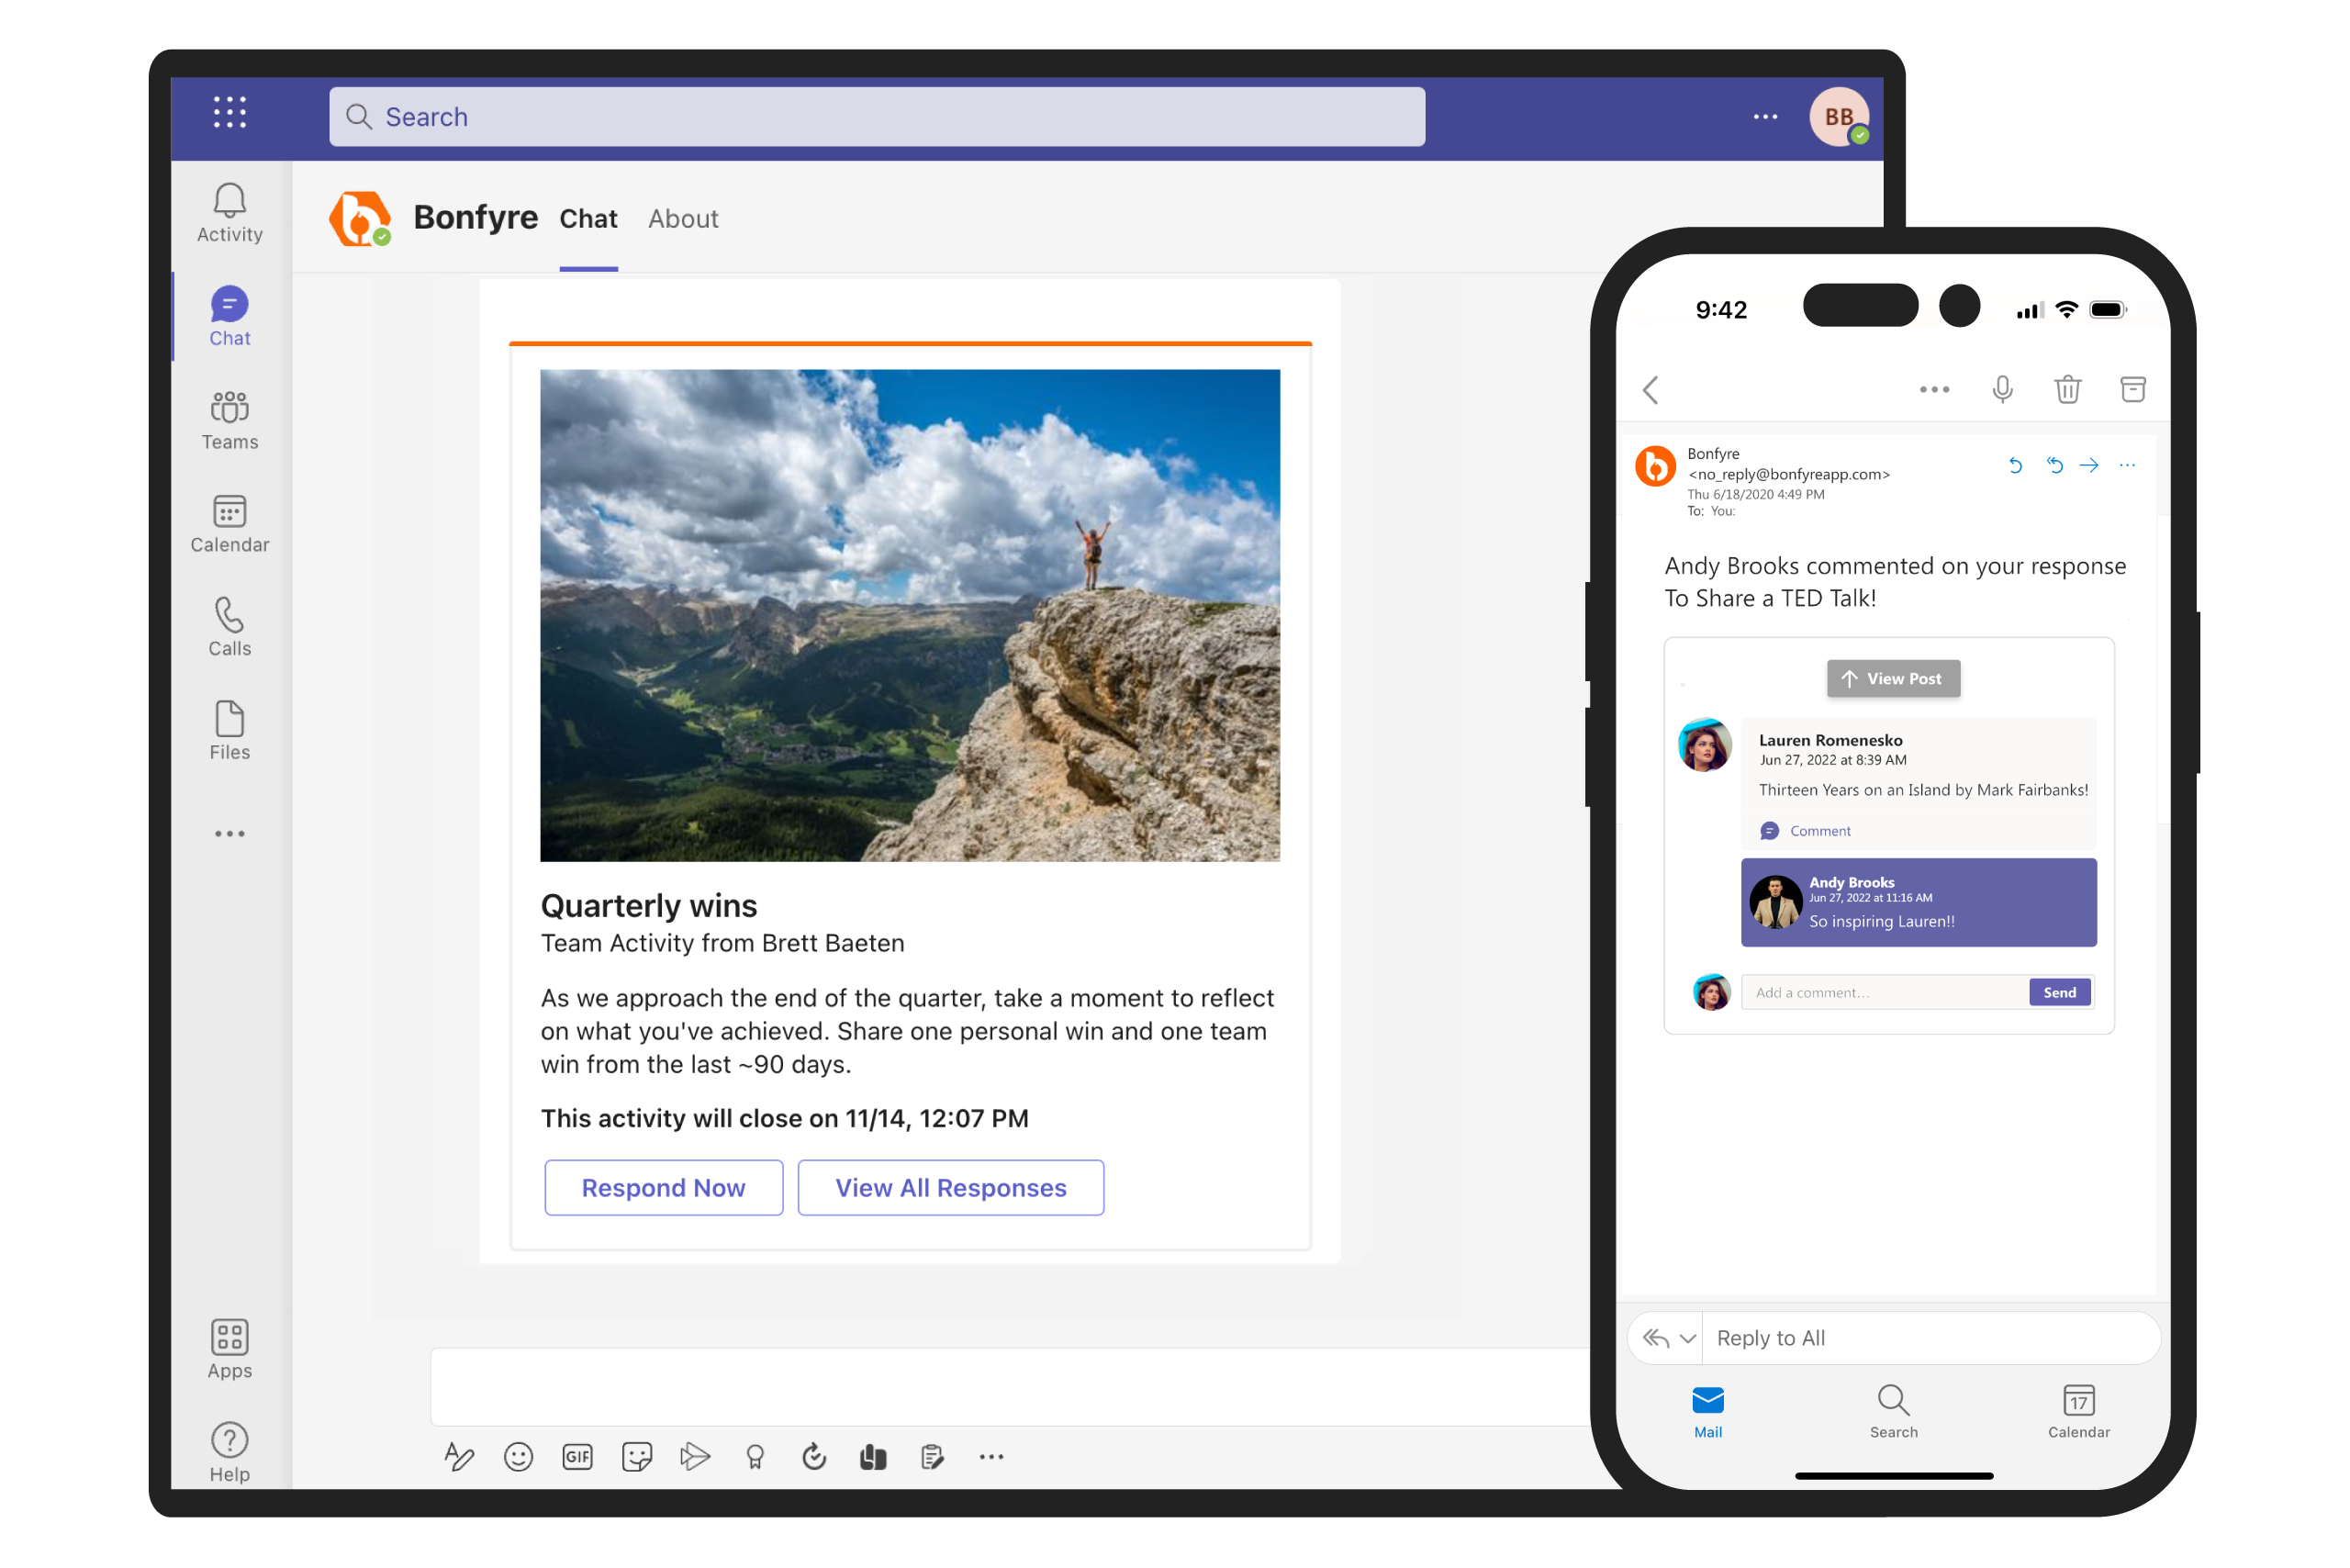Click the Teams message compose box
2350x1568 pixels.
[1010, 1386]
